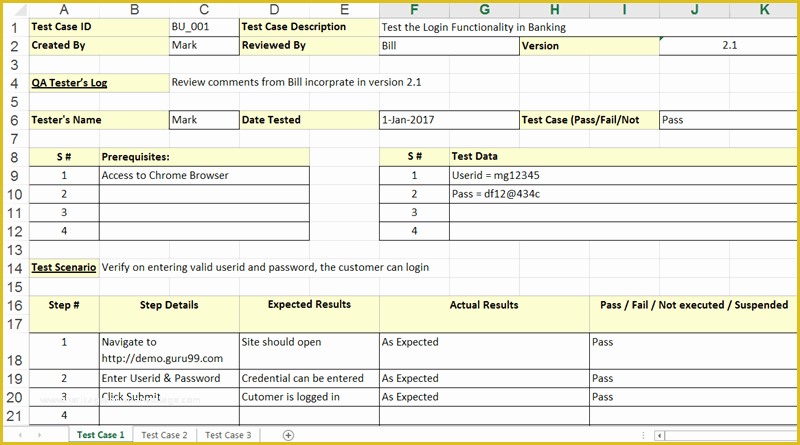Click the previous sheet navigation arrow
Image resolution: width=800 pixels, height=445 pixels.
click(x=20, y=435)
